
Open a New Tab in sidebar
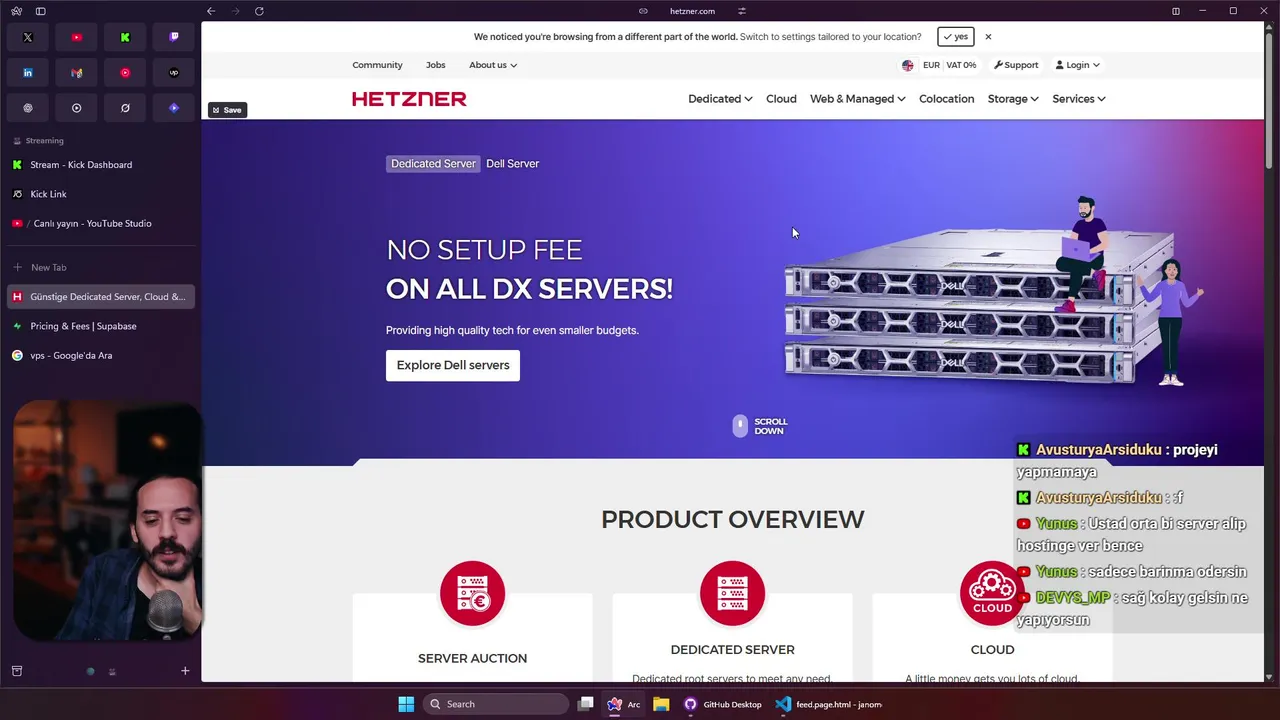click(x=100, y=267)
